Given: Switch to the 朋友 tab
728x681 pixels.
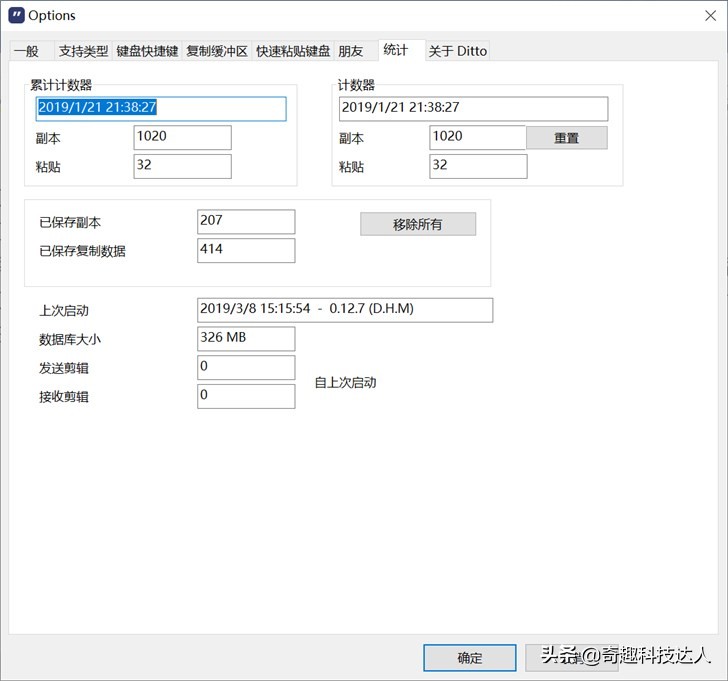Looking at the screenshot, I should click(351, 51).
